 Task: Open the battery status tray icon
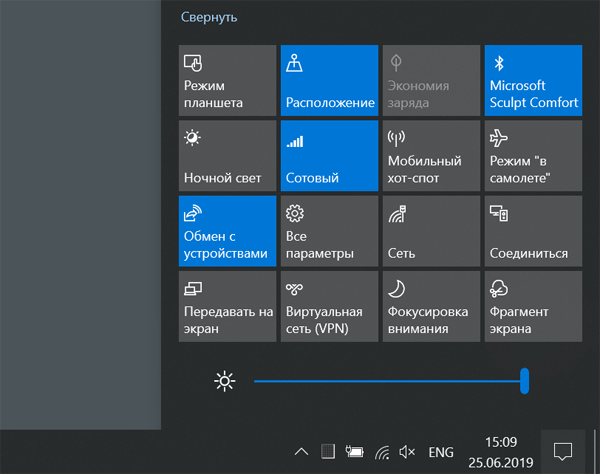355,452
